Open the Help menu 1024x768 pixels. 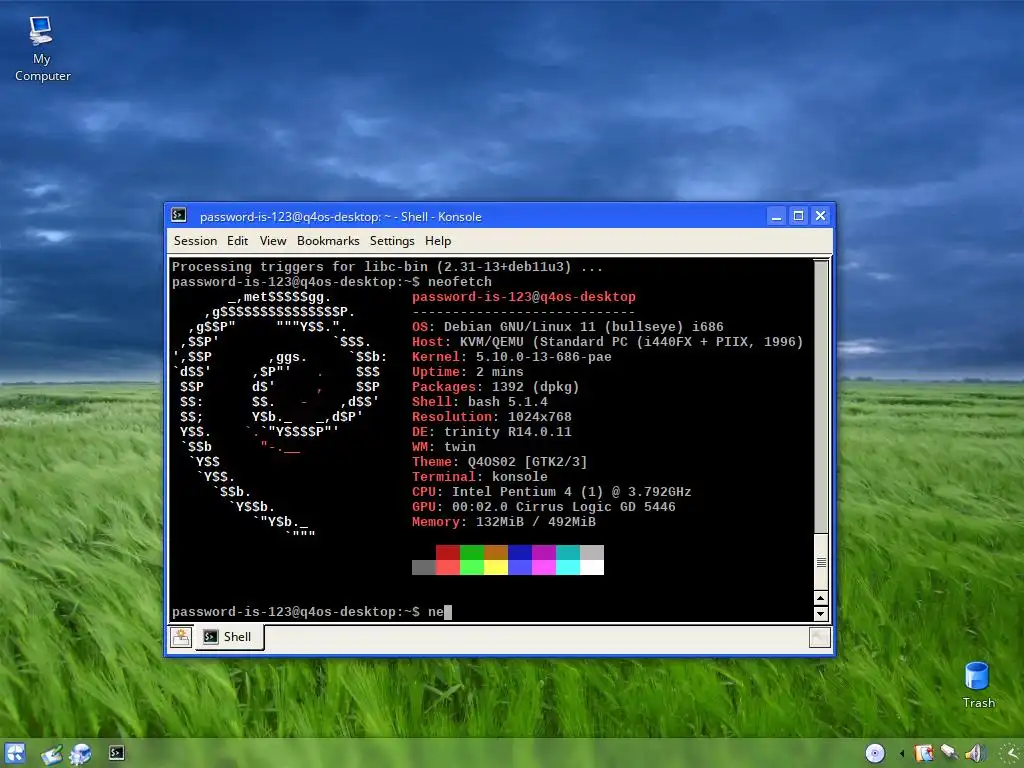pyautogui.click(x=438, y=241)
